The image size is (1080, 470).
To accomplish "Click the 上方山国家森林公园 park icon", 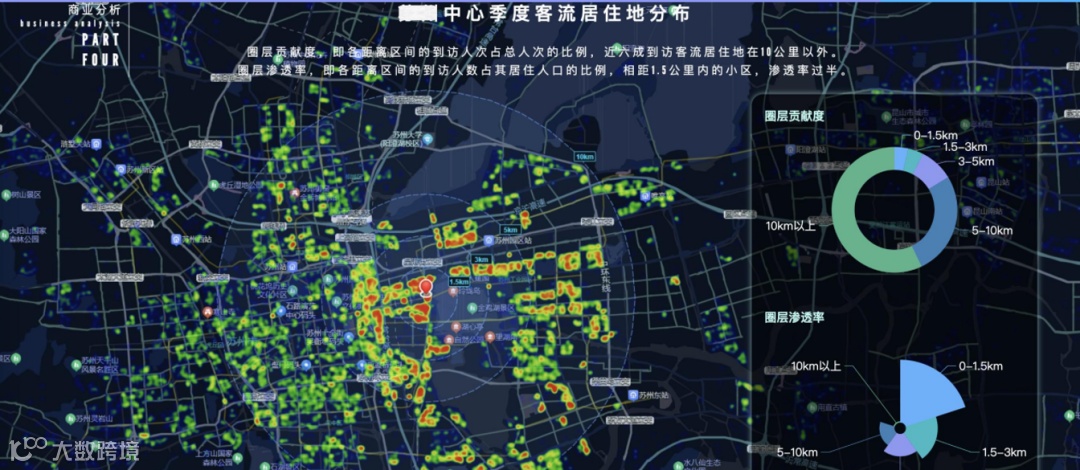I will click(239, 456).
